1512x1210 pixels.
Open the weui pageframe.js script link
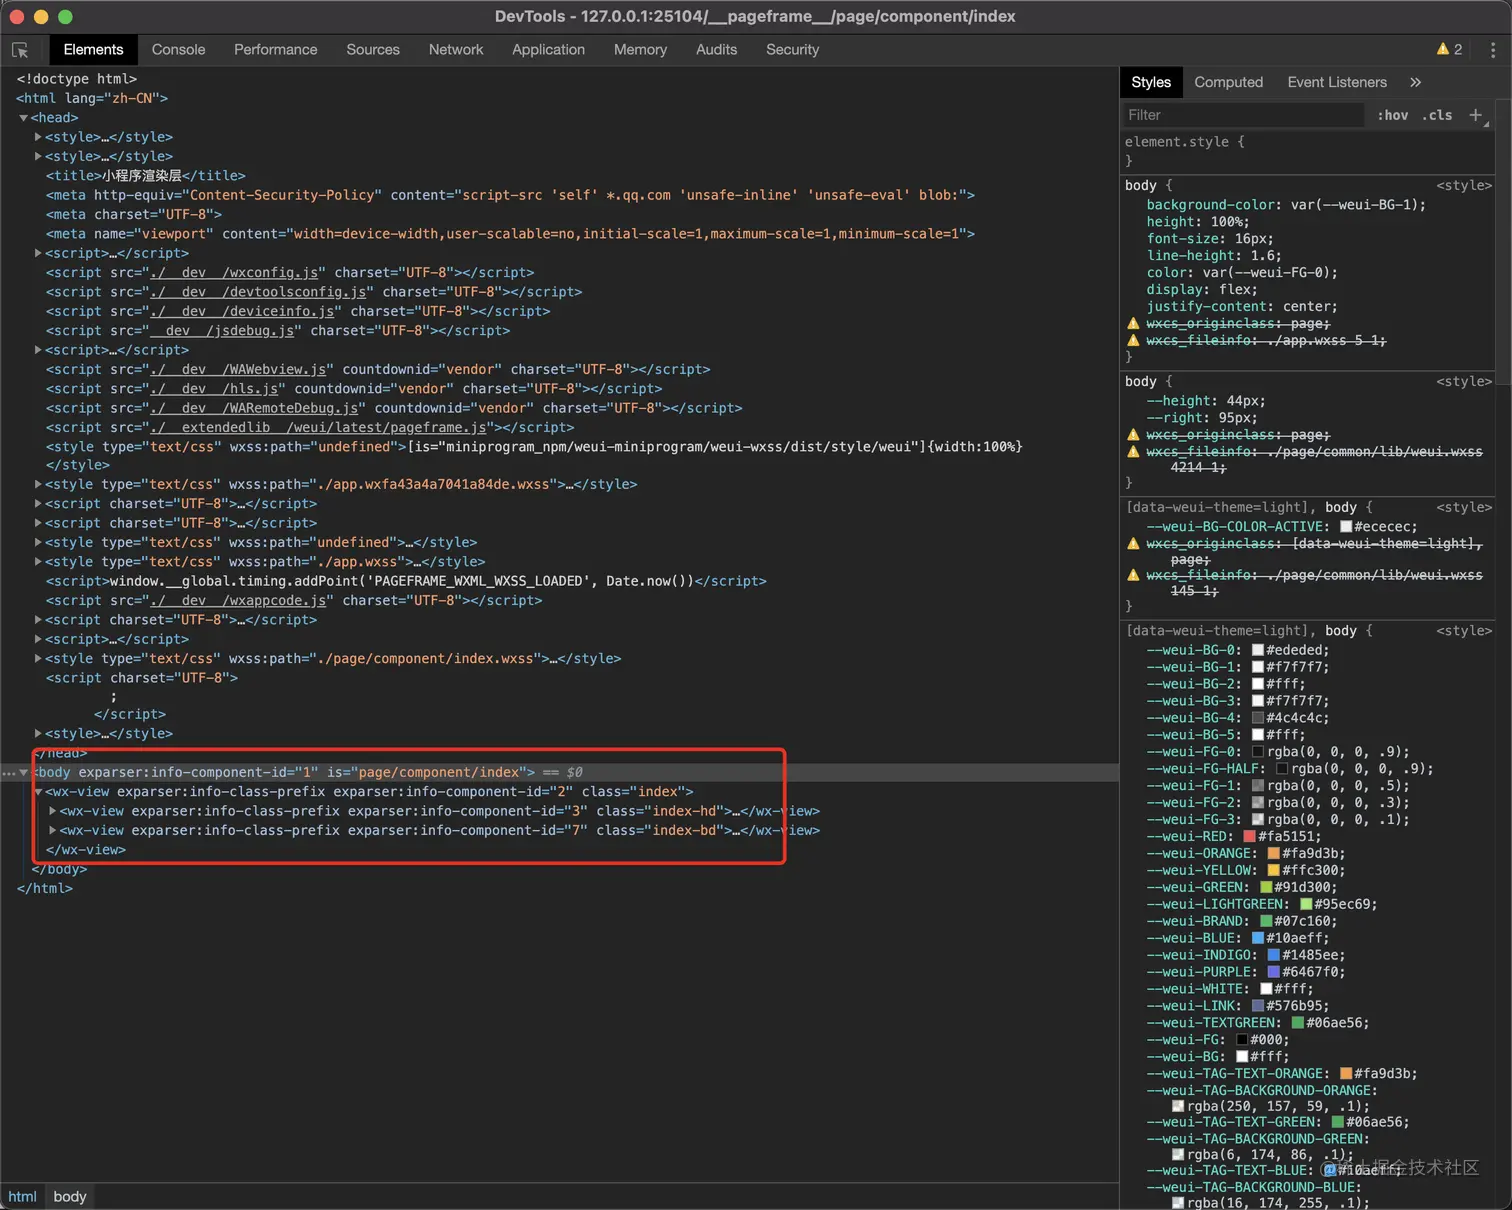(318, 427)
